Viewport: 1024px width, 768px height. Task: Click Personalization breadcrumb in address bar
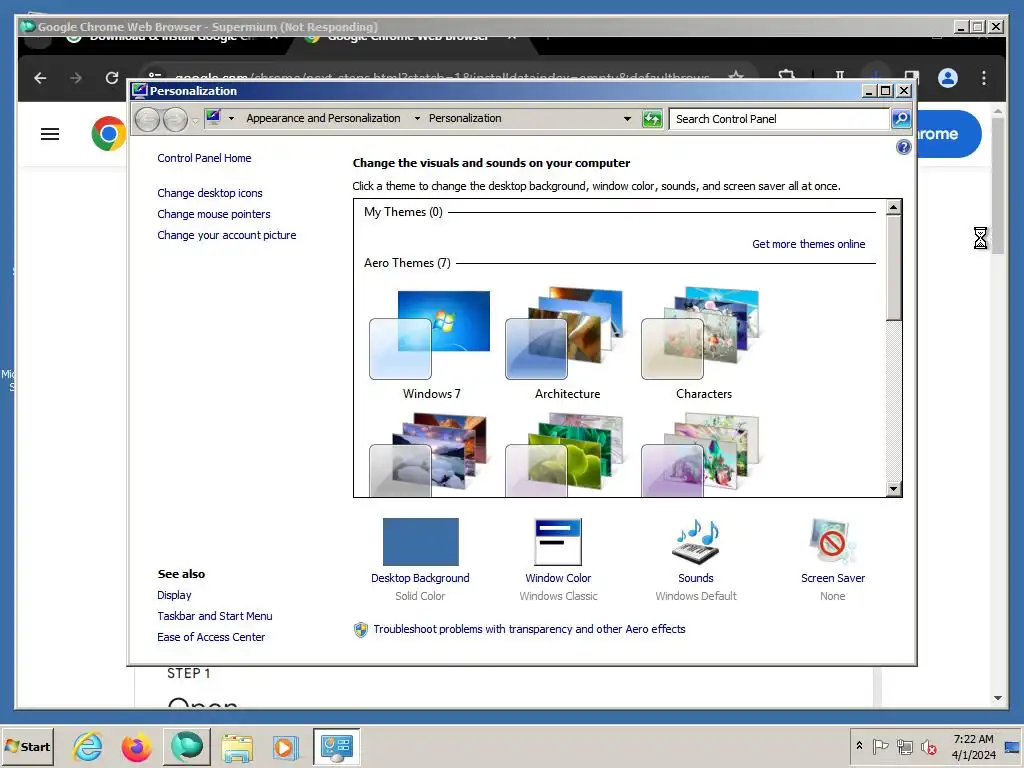465,118
